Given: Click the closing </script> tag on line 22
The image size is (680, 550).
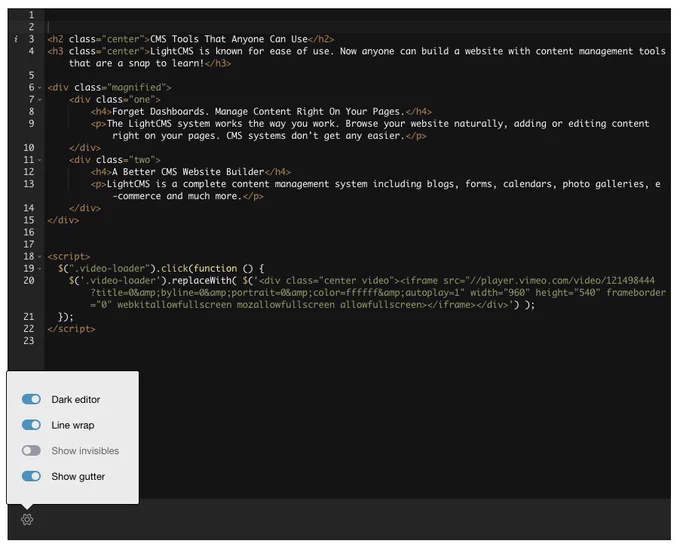Looking at the screenshot, I should point(71,329).
